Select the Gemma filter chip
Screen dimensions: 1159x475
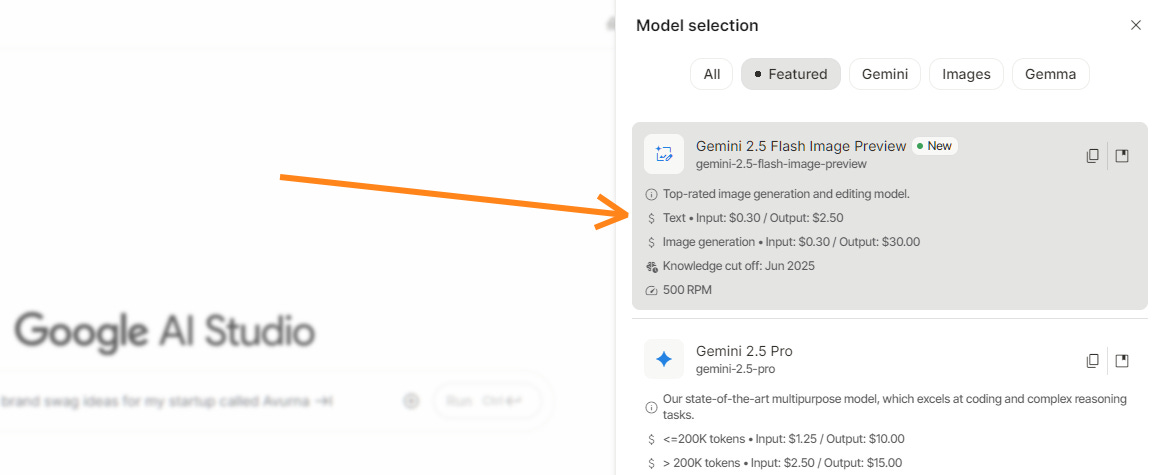pos(1050,74)
